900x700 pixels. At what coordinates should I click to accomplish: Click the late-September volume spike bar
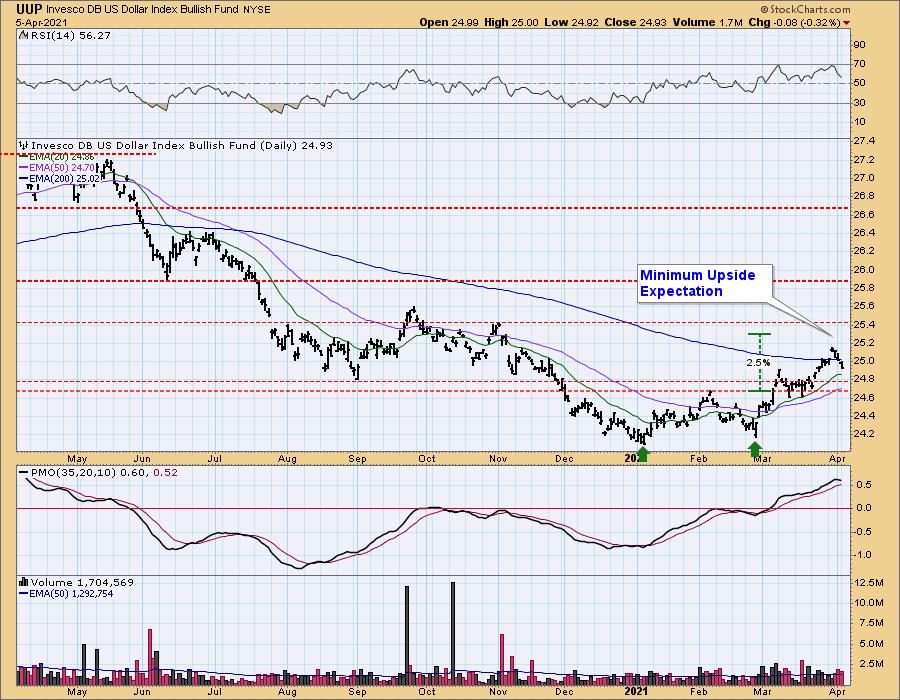coord(407,636)
